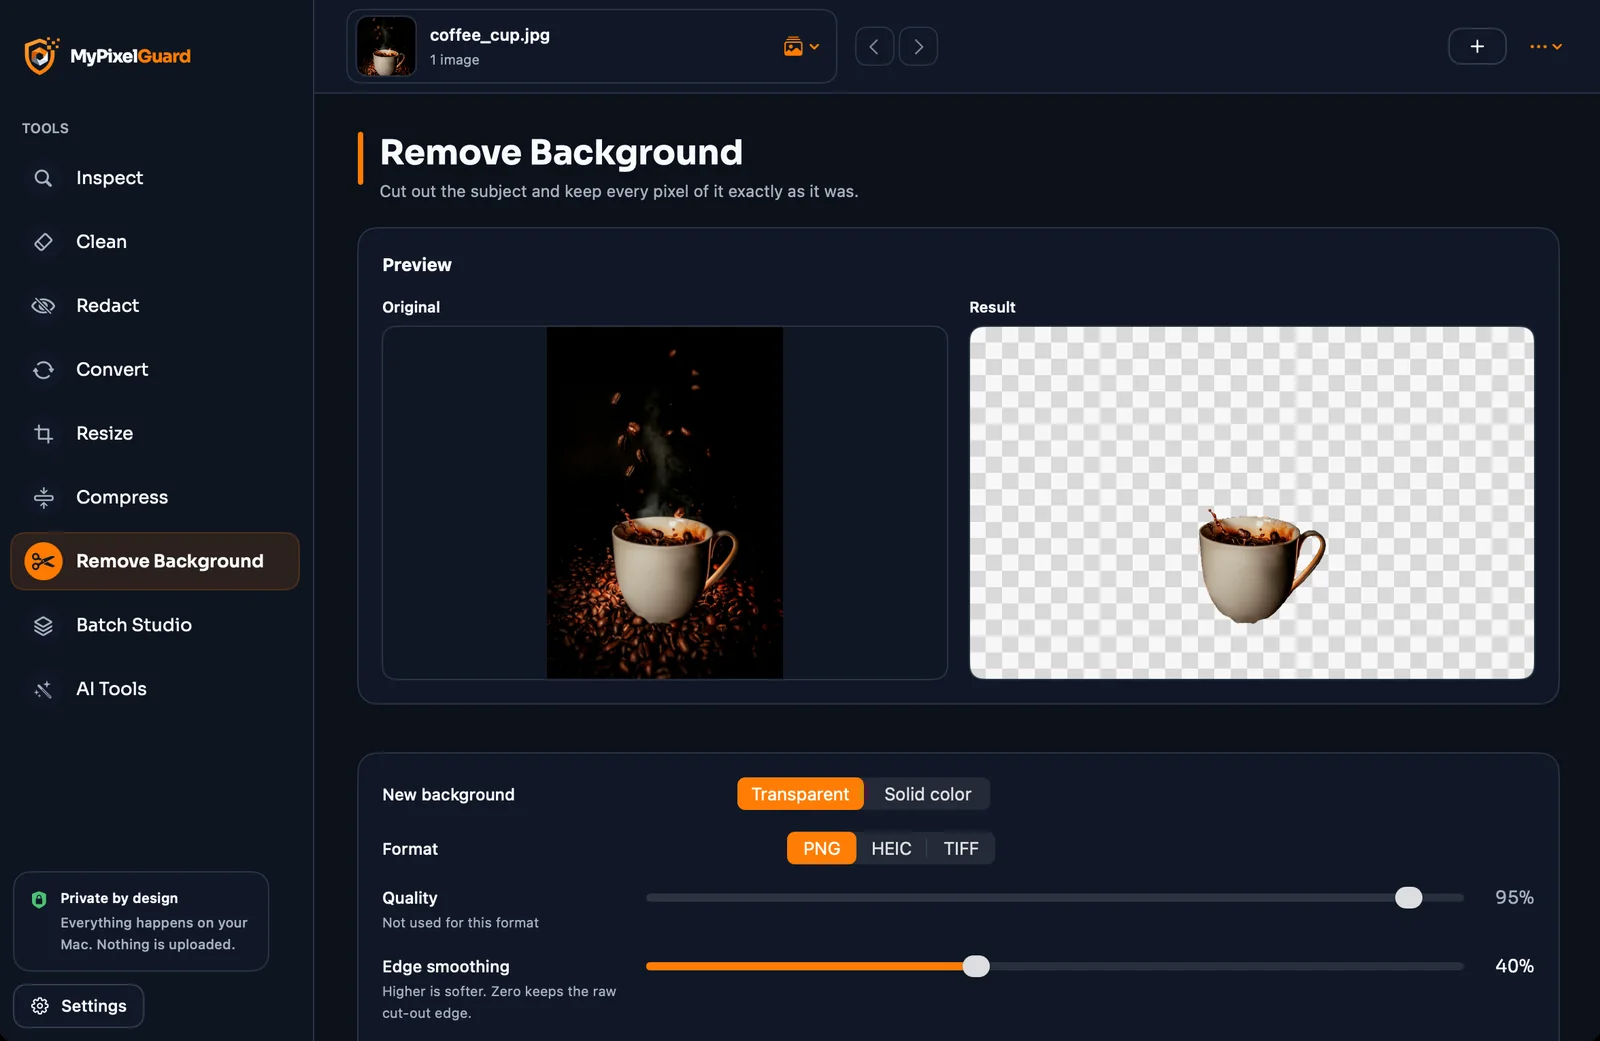This screenshot has width=1600, height=1041.
Task: Select the Redact label in the sidebar
Action: 107,306
